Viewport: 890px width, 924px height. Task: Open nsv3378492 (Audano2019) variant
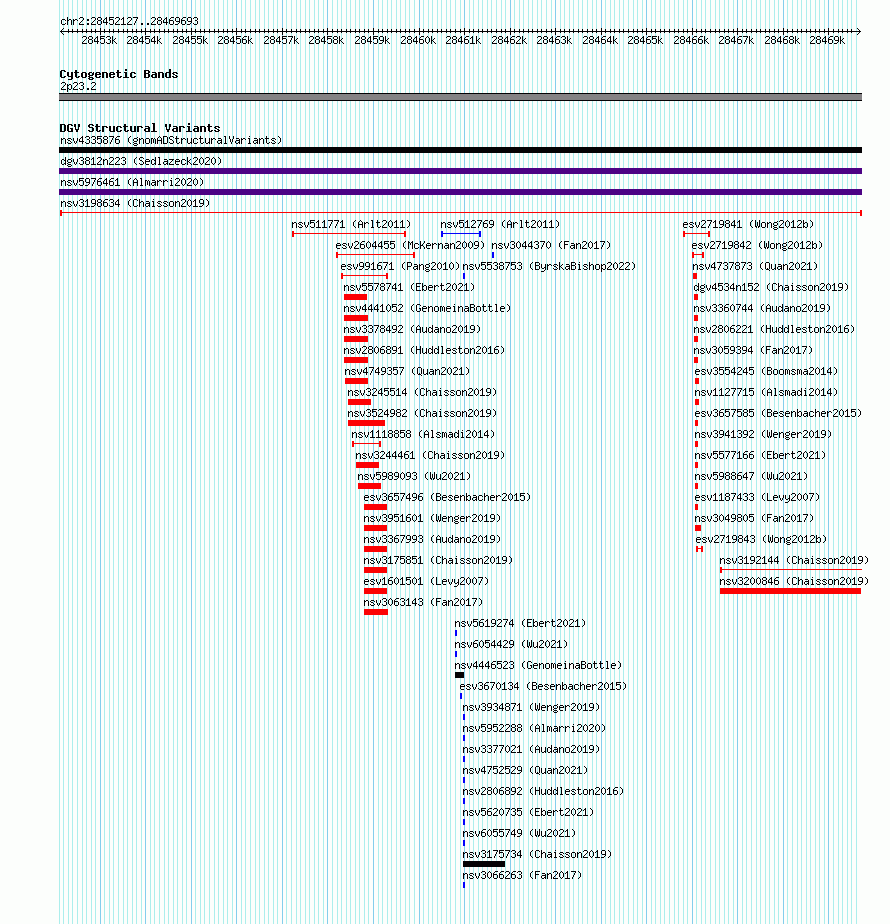coord(412,329)
